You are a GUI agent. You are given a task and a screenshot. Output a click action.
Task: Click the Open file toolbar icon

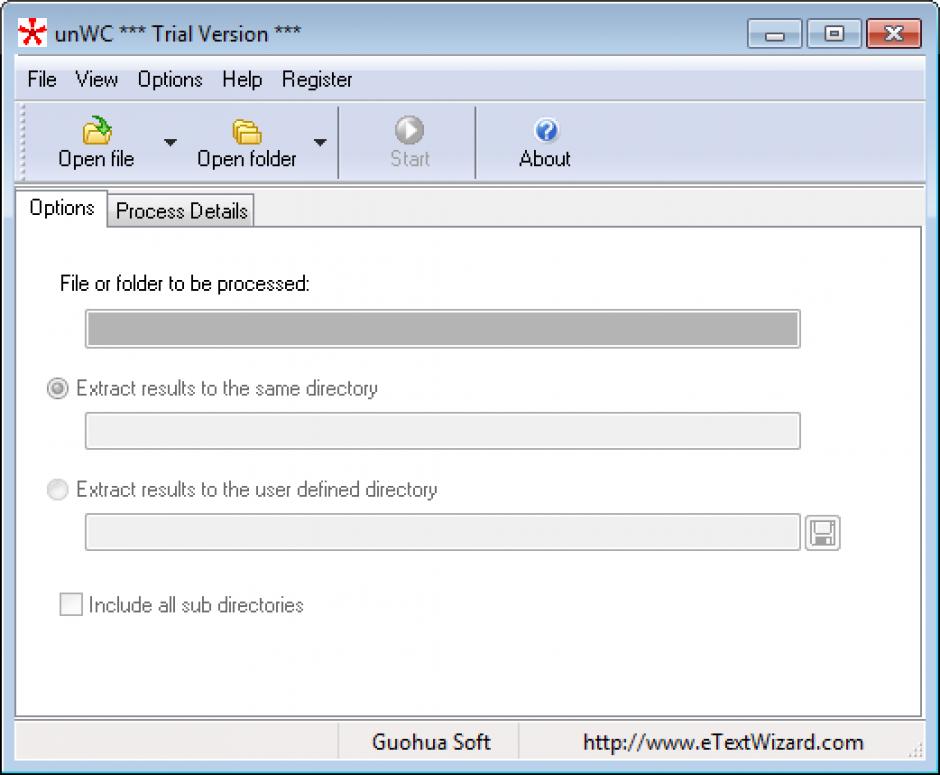(96, 132)
